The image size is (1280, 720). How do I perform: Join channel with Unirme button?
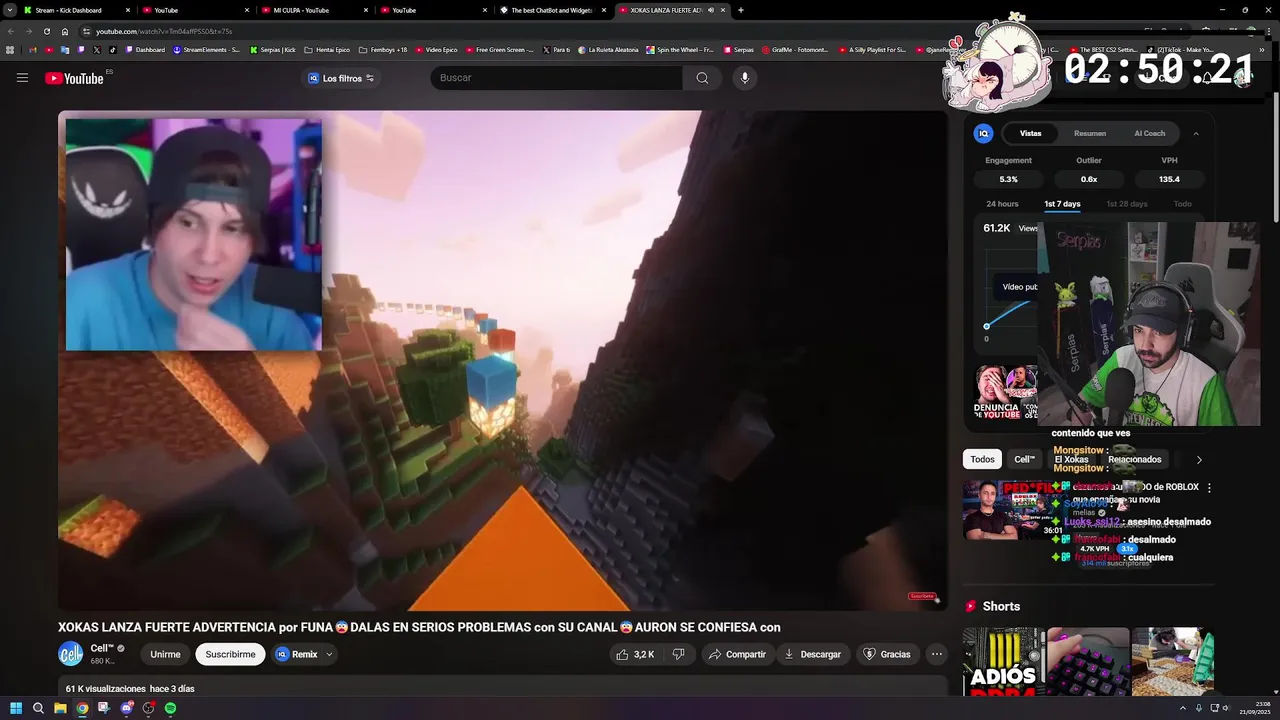[x=165, y=654]
